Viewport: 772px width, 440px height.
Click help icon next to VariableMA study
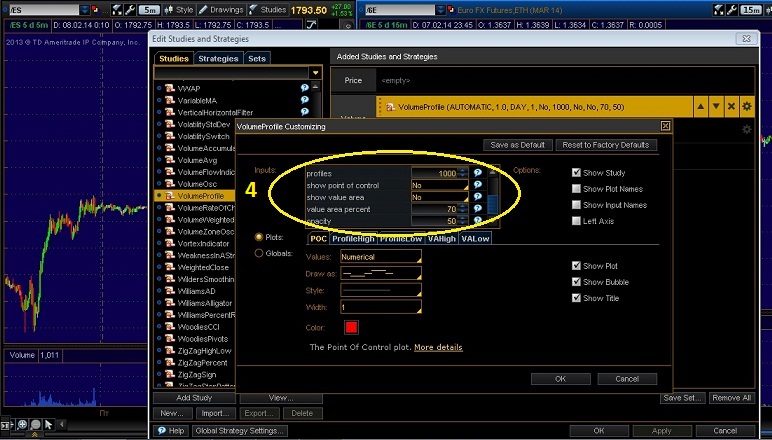pos(304,100)
